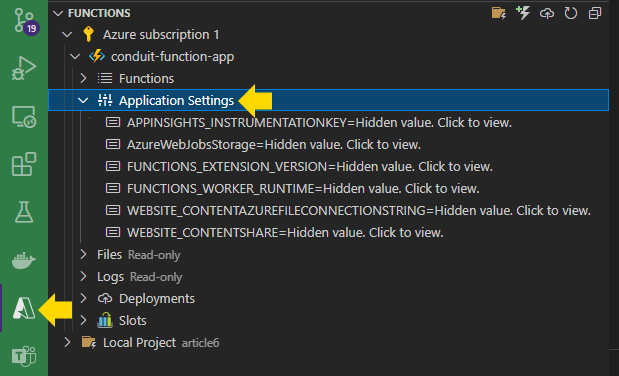Expand the Logs Read-only node
The image size is (619, 376).
[x=83, y=276]
